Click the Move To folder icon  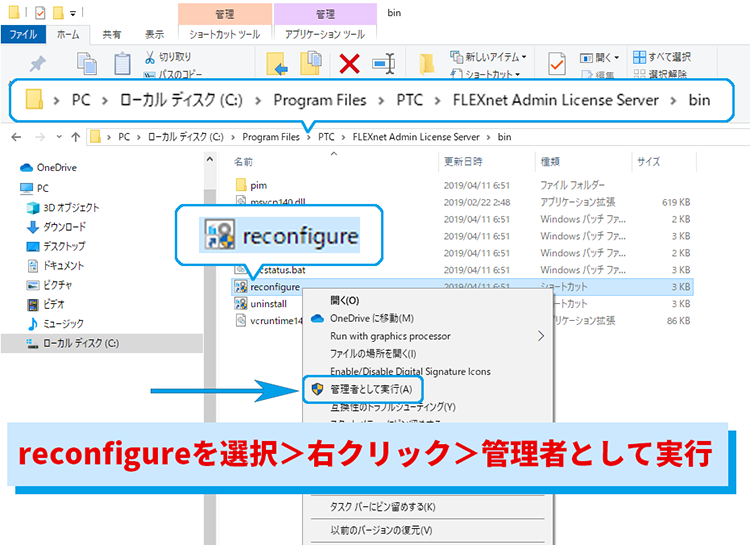[x=276, y=64]
